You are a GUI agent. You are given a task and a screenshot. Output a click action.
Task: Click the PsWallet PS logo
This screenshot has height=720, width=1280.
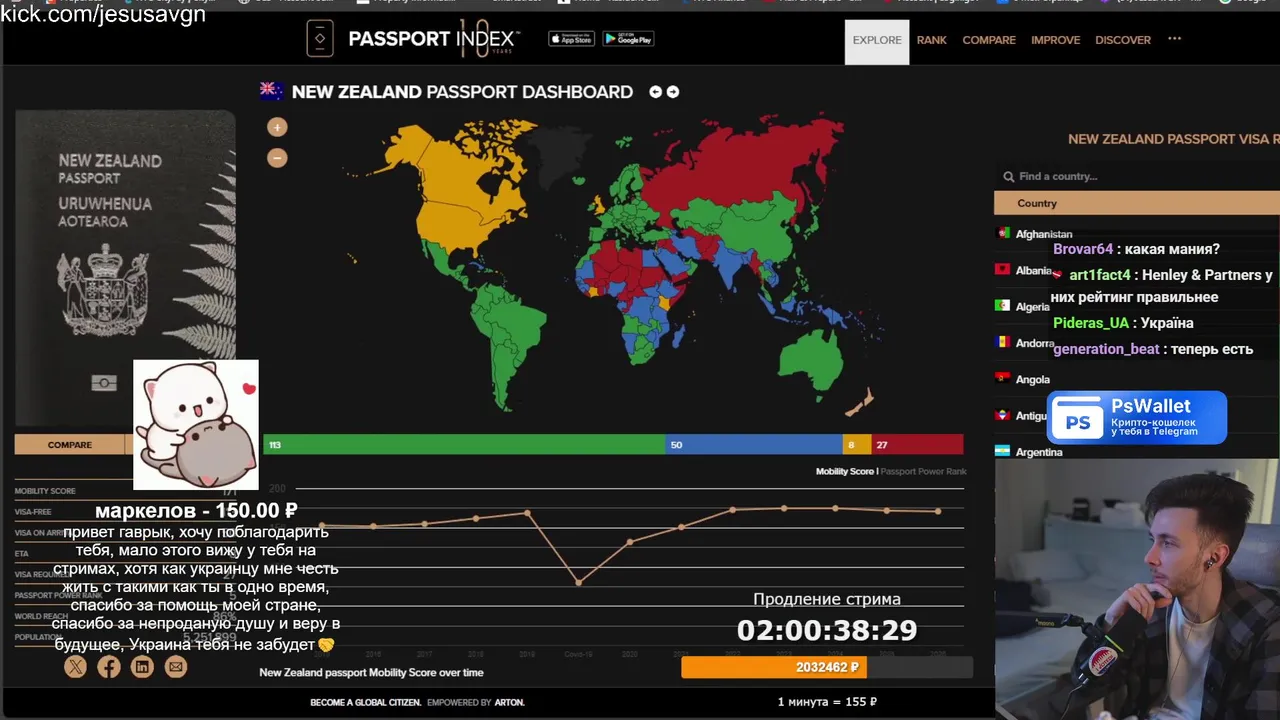1077,421
